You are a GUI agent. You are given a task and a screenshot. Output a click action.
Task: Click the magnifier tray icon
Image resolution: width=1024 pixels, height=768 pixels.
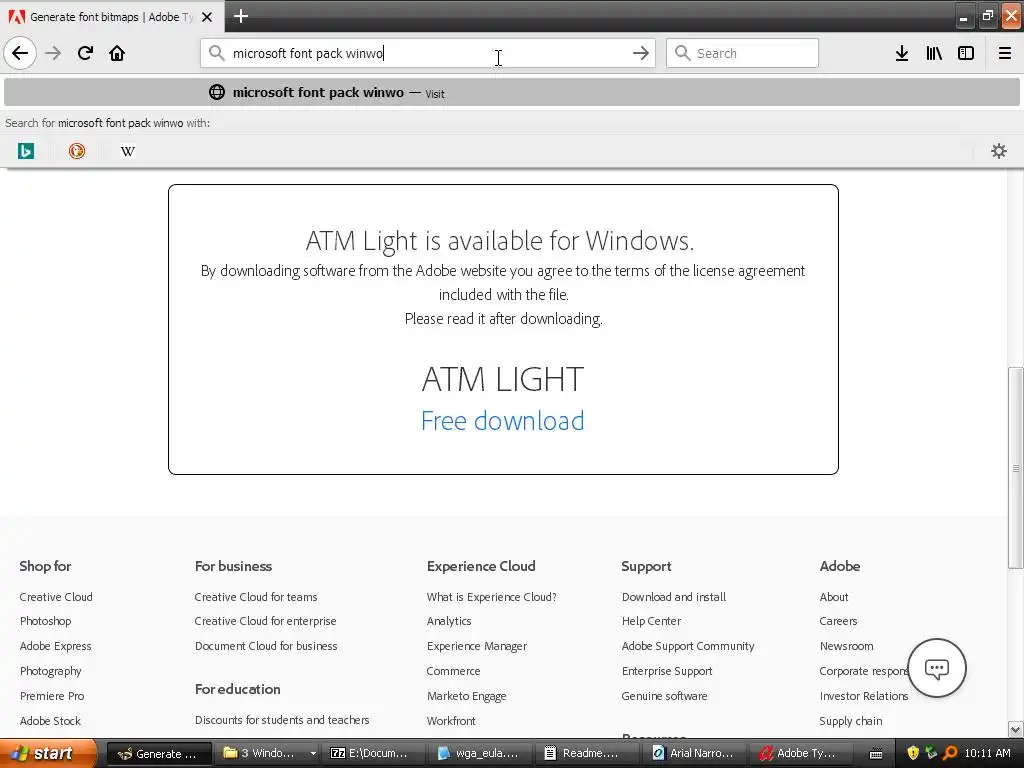(950, 753)
